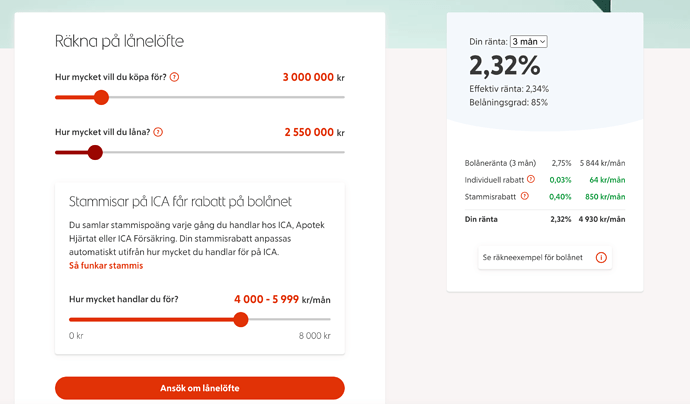Click the large 2,32% interest rate
The width and height of the screenshot is (690, 404).
pyautogui.click(x=504, y=66)
